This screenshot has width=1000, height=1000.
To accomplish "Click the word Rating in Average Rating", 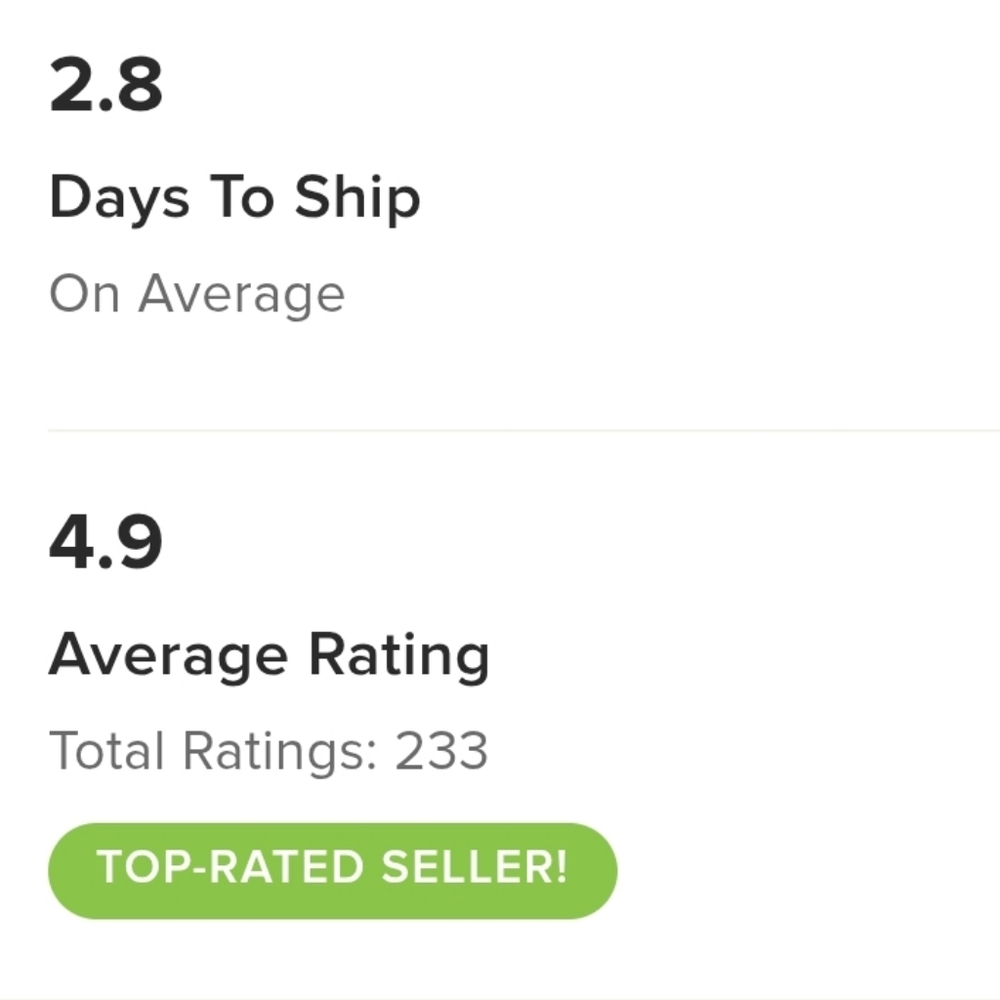I will tap(399, 658).
